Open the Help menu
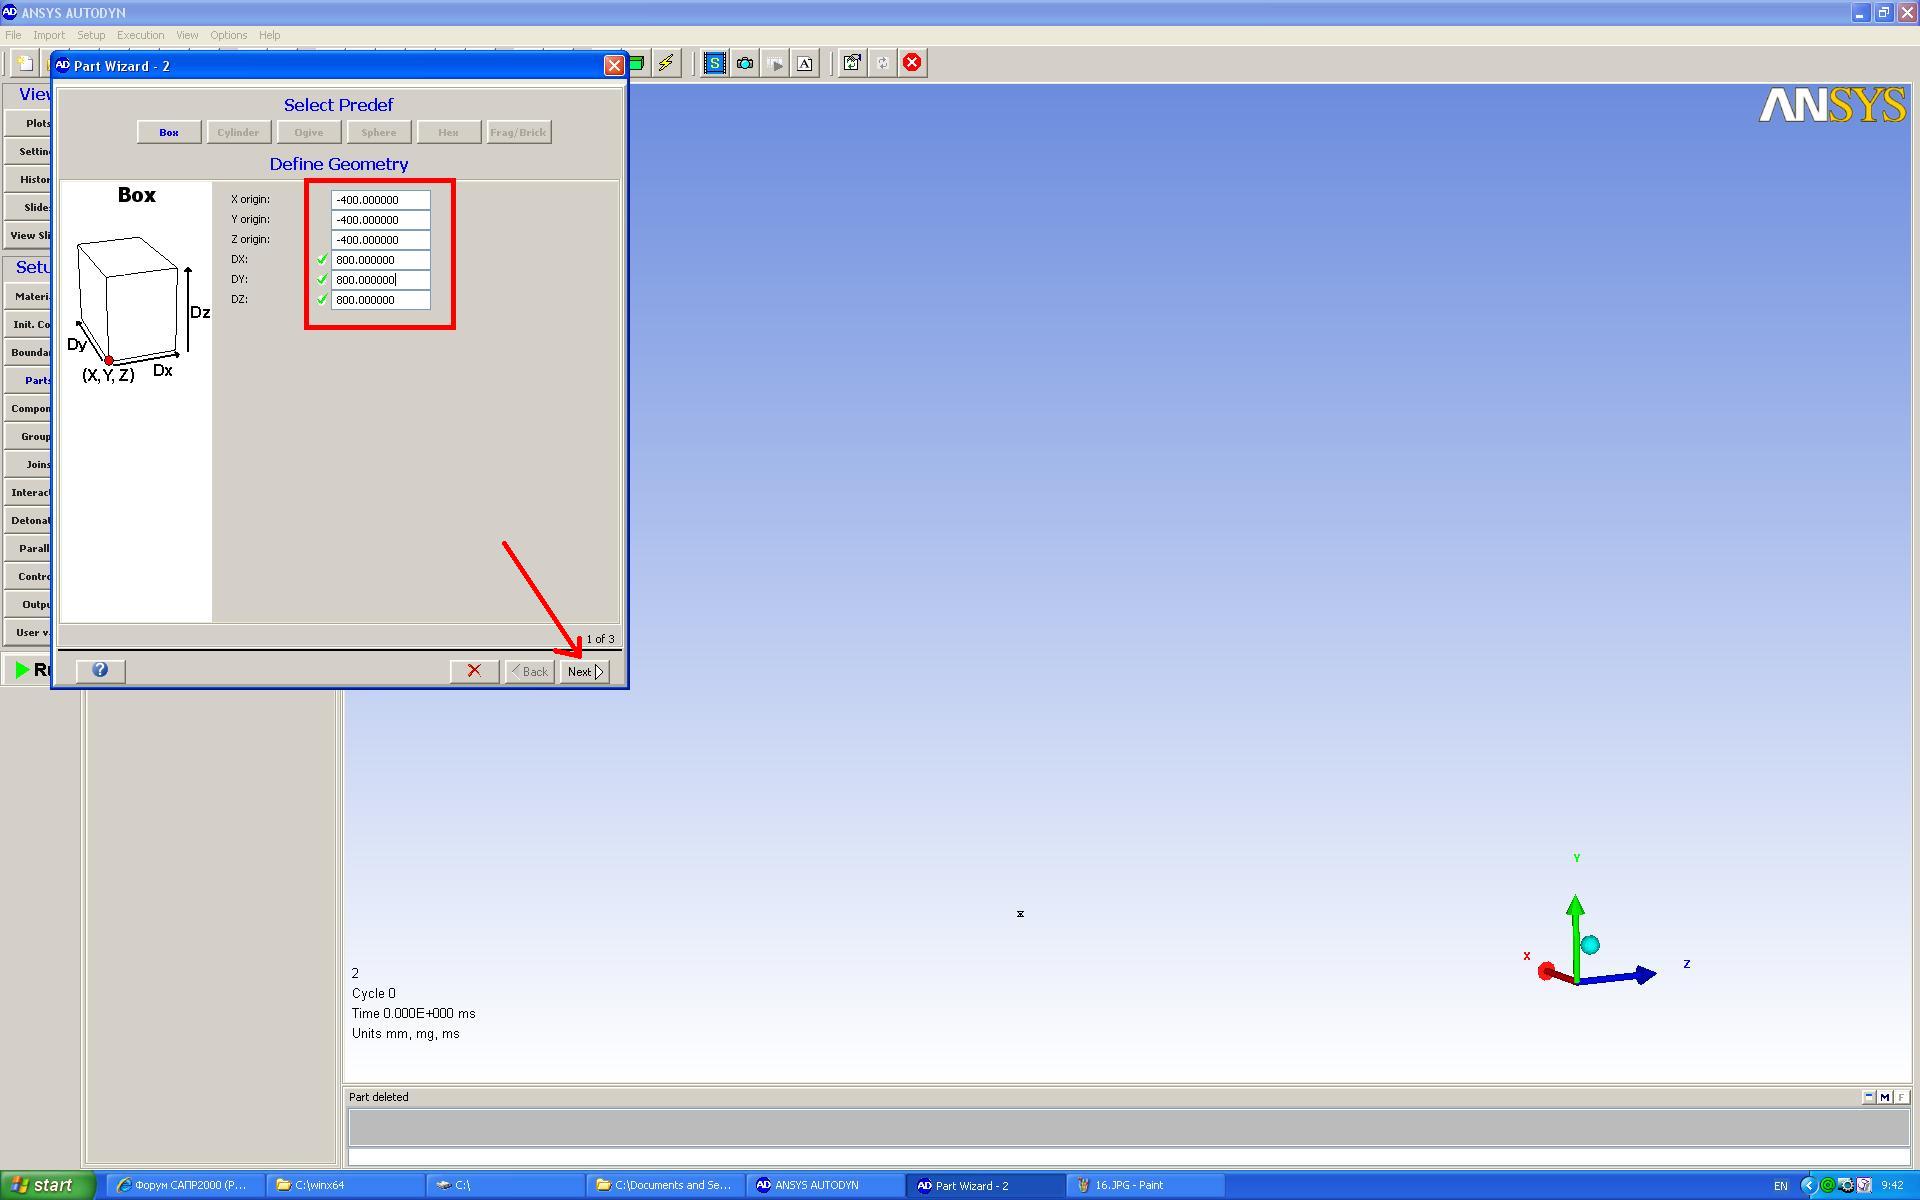 click(269, 35)
